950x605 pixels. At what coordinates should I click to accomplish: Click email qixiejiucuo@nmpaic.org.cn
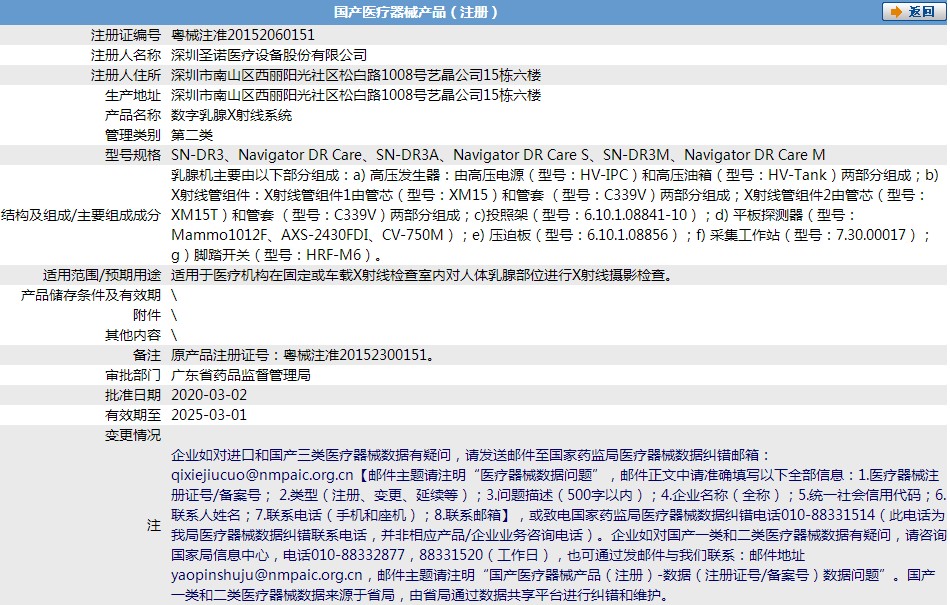click(262, 475)
